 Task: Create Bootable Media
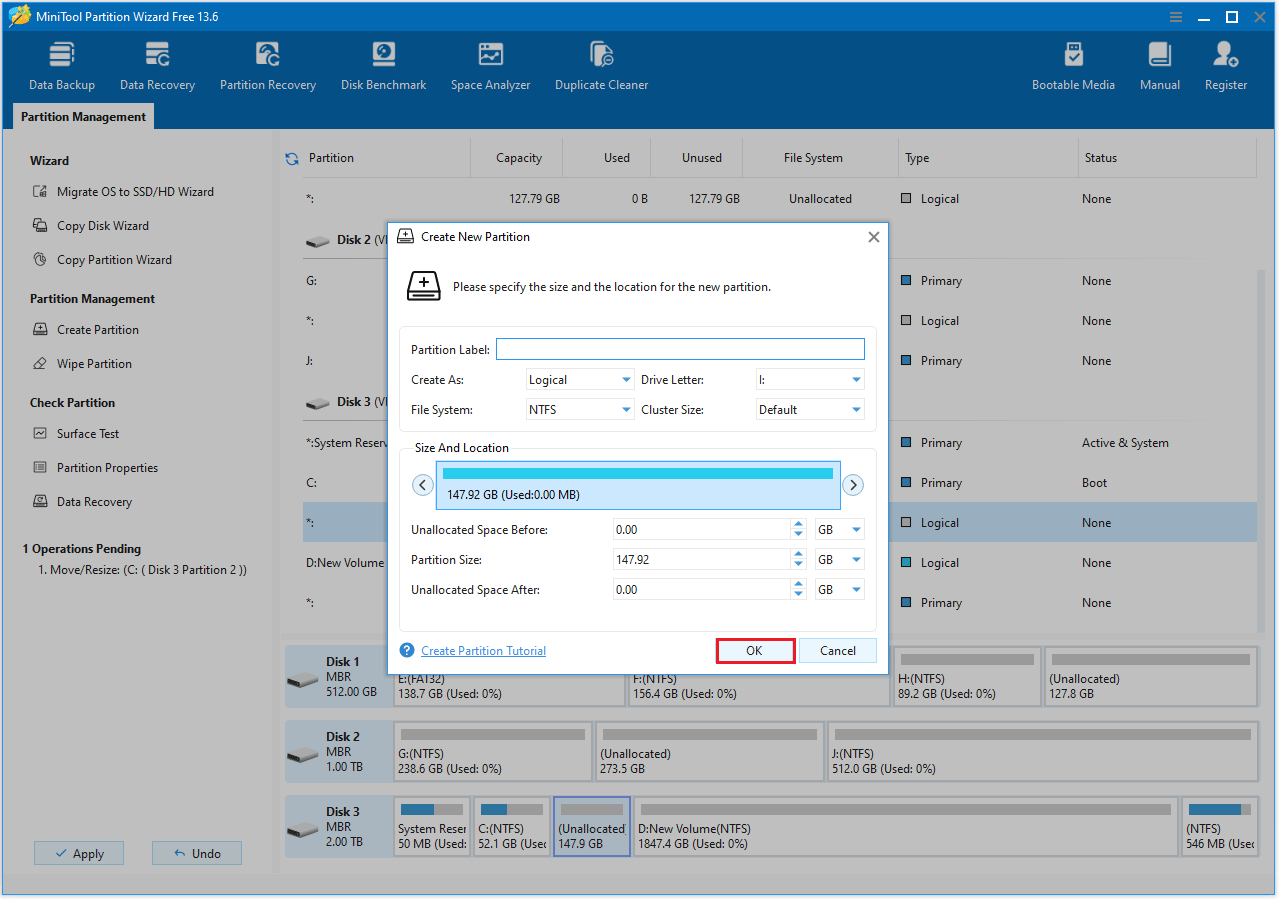tap(1073, 66)
